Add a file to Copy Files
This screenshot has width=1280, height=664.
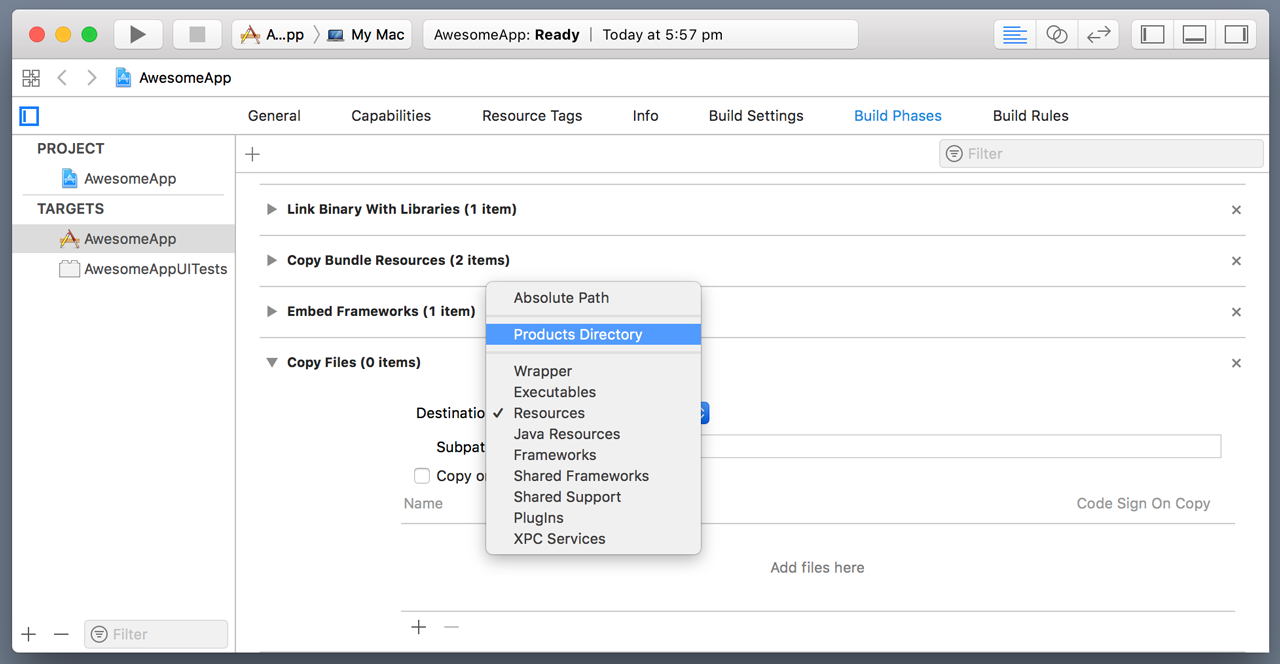coord(419,627)
